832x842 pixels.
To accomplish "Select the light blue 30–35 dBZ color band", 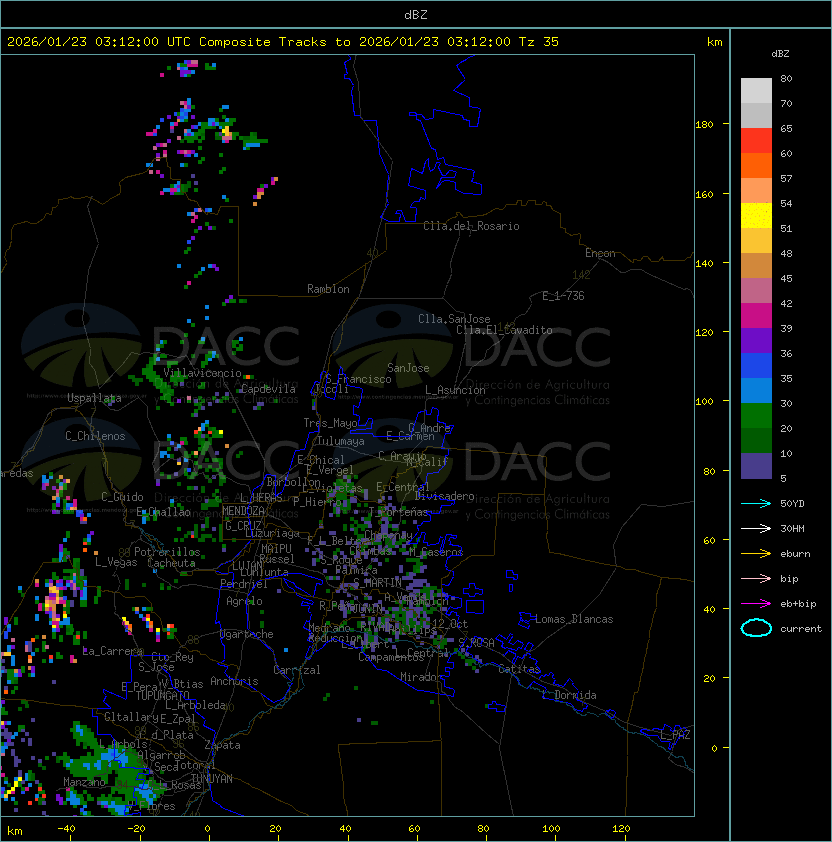I will [x=756, y=390].
